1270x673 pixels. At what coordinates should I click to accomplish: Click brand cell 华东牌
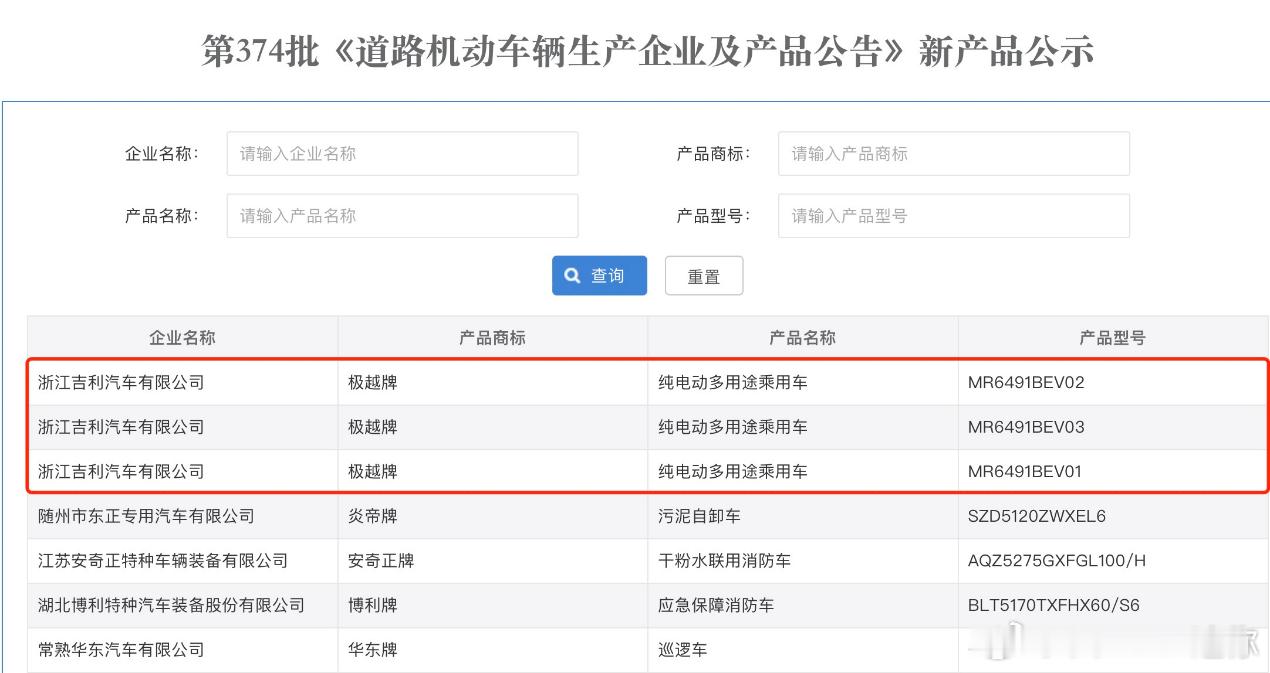(x=373, y=650)
